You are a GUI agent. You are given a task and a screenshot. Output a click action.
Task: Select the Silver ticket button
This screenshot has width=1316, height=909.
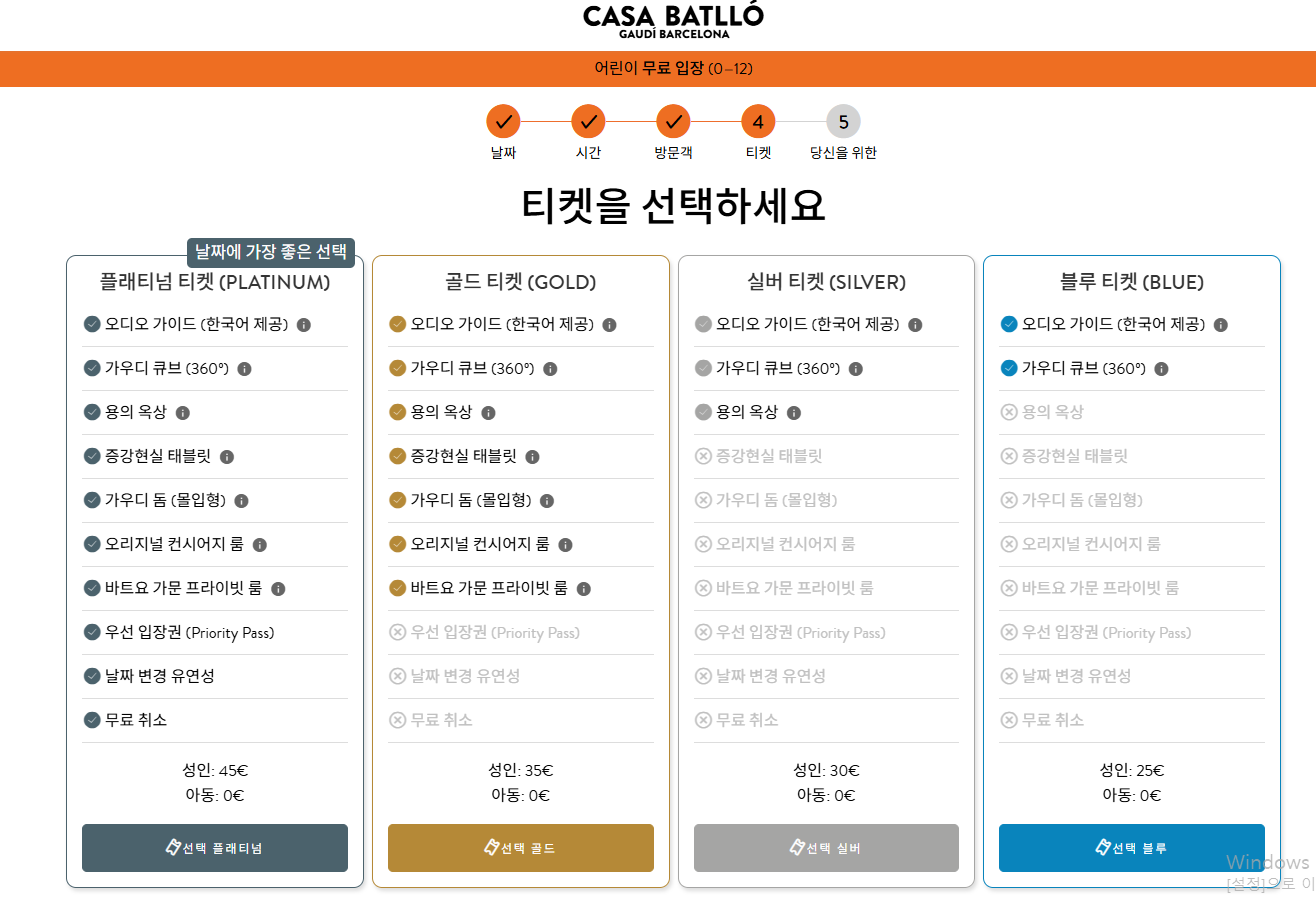coord(826,848)
